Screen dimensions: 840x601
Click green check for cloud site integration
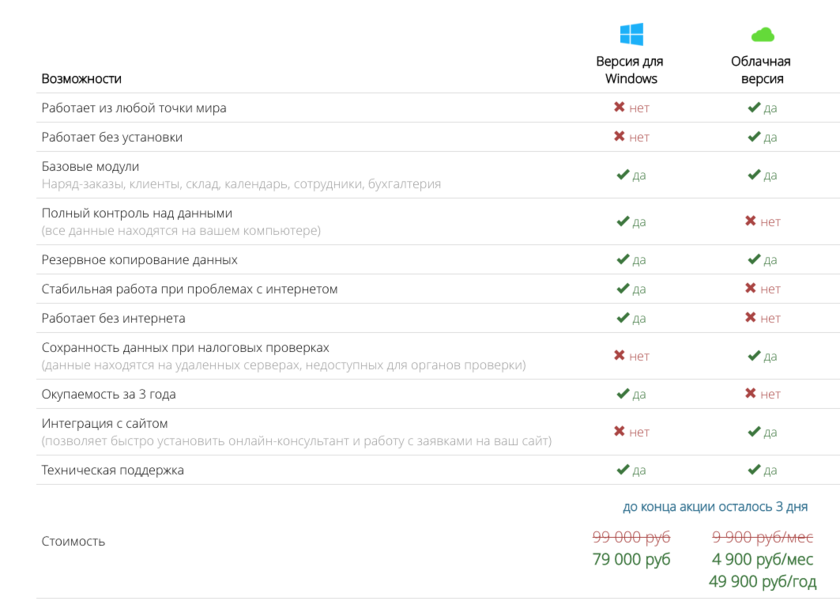[753, 432]
